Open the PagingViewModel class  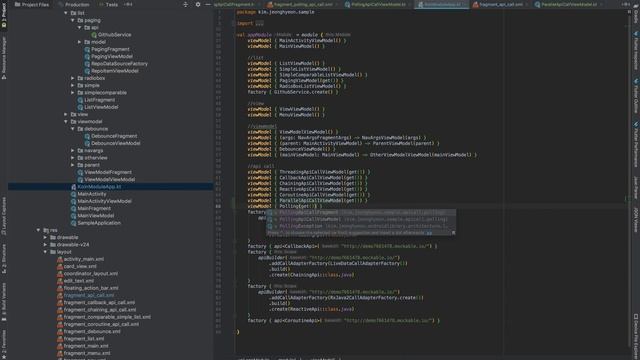pos(108,56)
